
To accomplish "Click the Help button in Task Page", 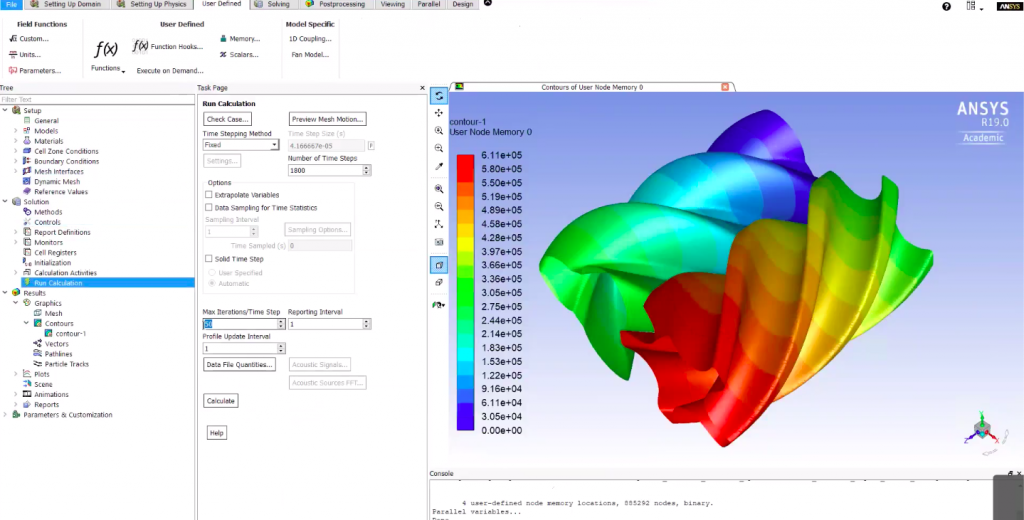I will 217,432.
